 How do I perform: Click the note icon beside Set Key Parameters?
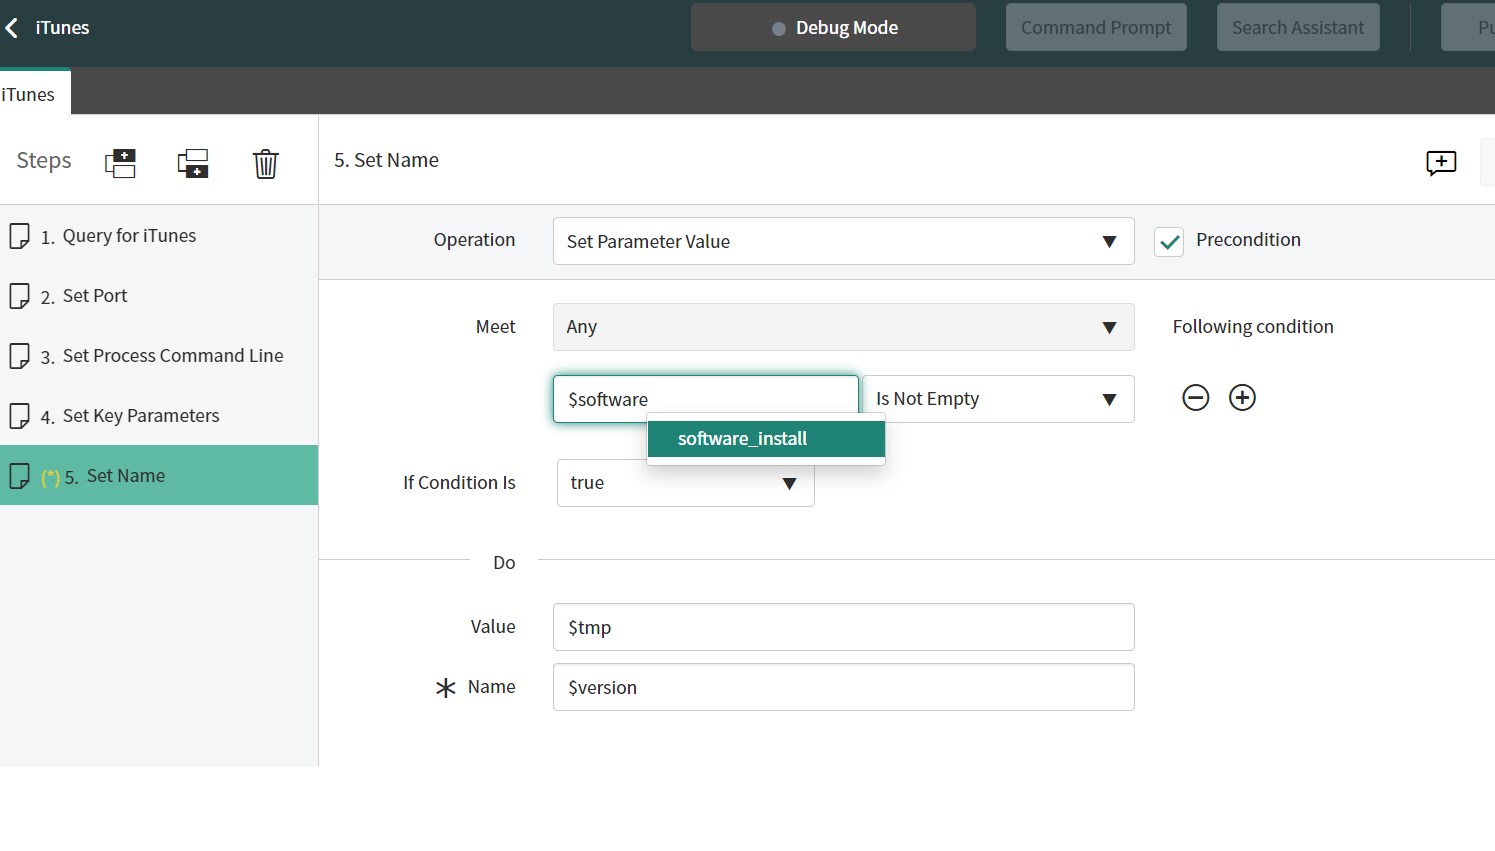pos(19,416)
